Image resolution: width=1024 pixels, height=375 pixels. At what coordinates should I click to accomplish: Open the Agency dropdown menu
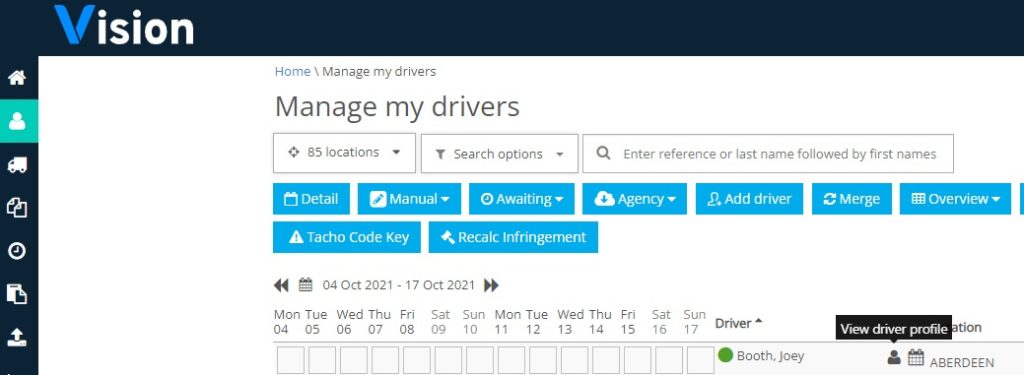click(635, 199)
